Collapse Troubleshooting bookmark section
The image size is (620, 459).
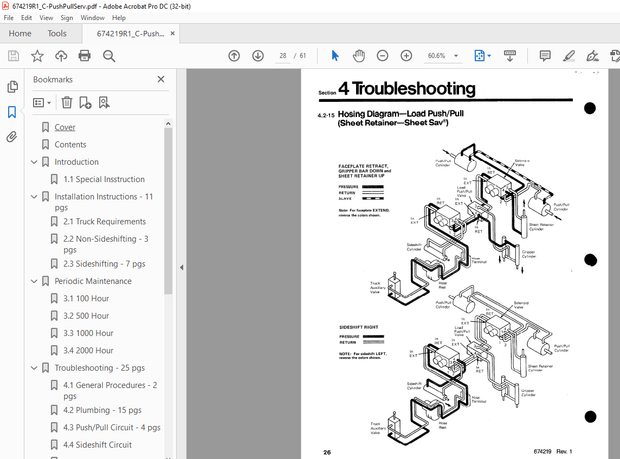click(34, 368)
